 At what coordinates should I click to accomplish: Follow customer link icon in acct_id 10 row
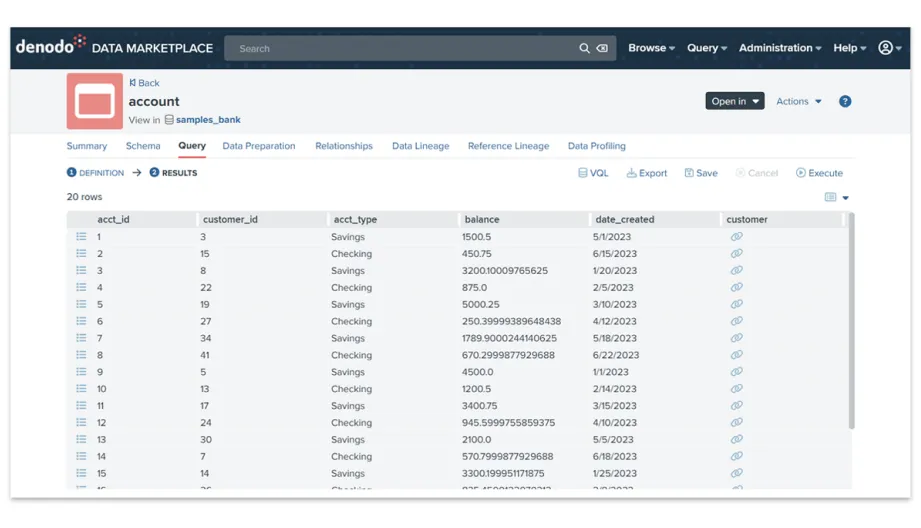pyautogui.click(x=737, y=388)
